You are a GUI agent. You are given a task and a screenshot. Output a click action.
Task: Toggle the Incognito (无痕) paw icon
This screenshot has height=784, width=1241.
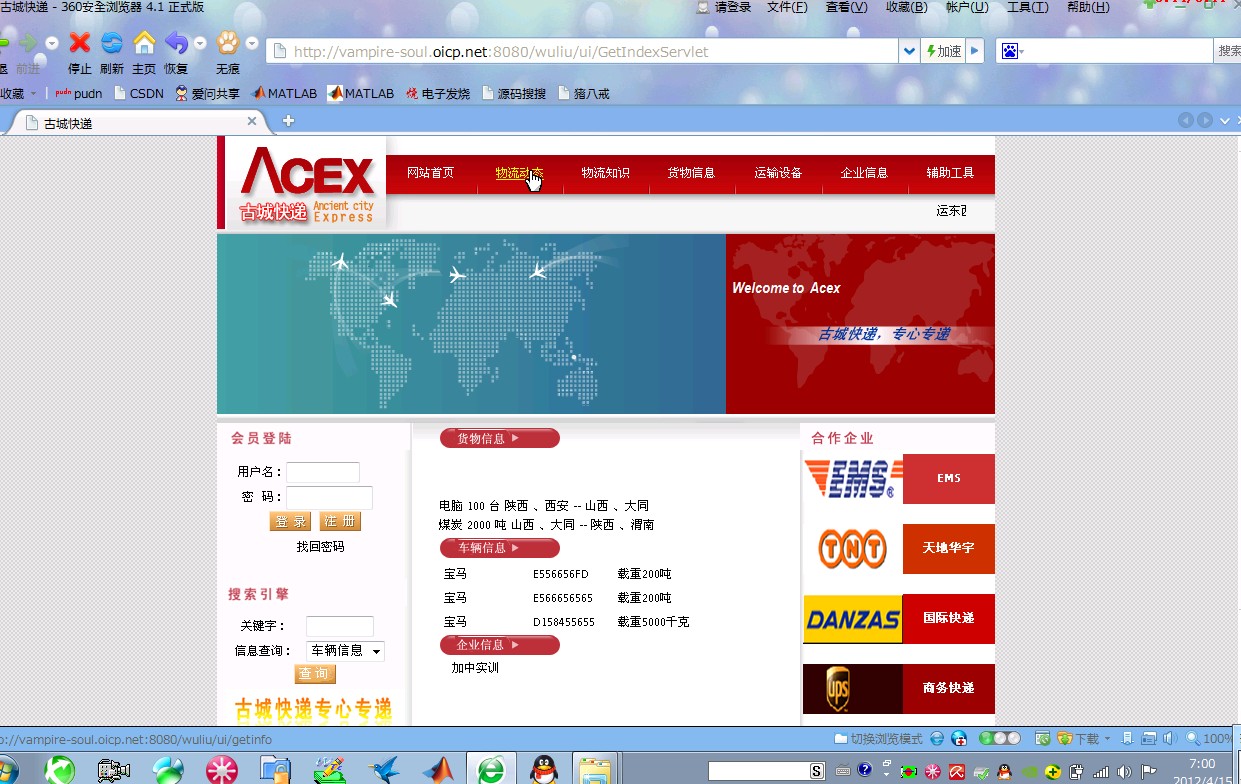point(228,43)
